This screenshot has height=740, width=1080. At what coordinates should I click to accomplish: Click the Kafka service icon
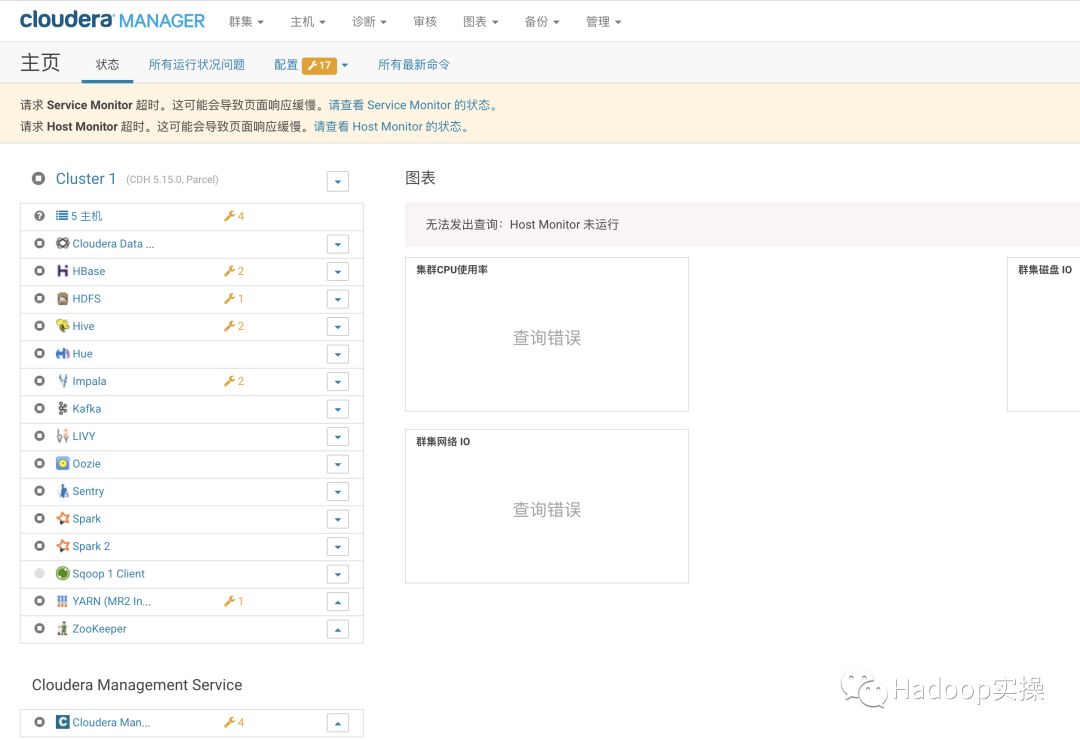tap(63, 409)
